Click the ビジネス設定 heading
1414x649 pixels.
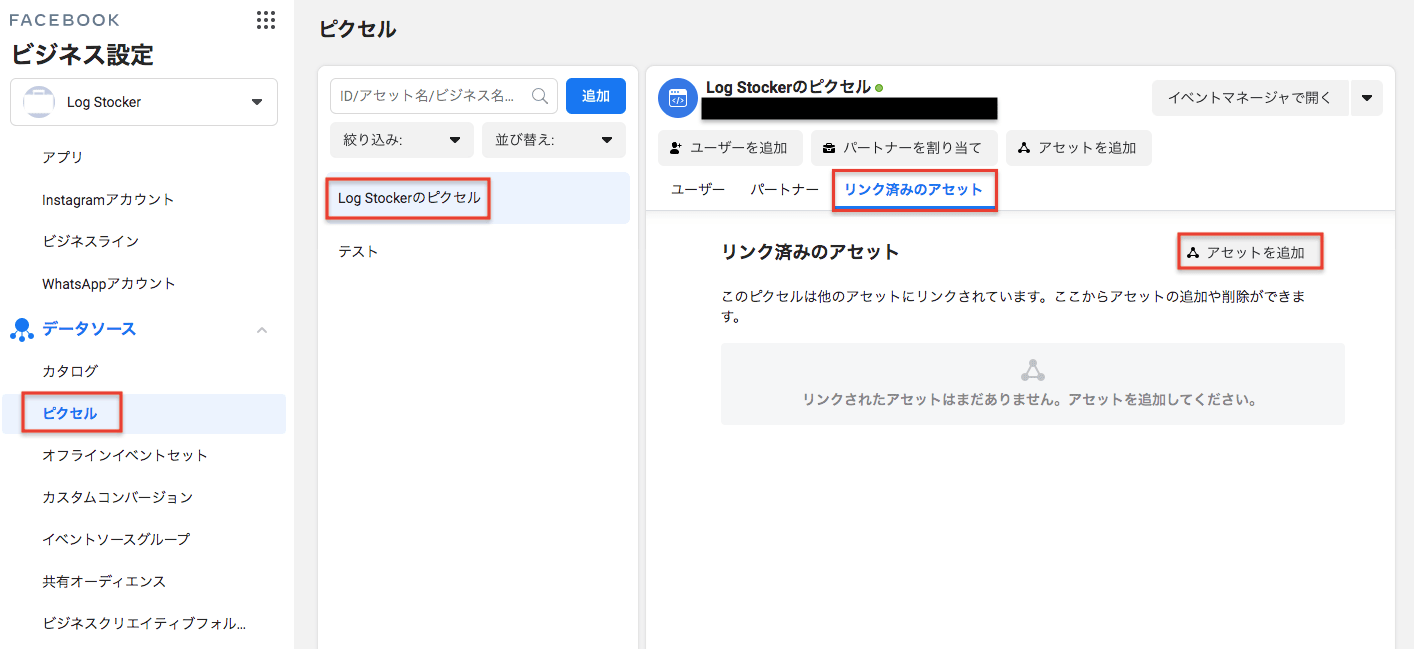click(x=82, y=55)
